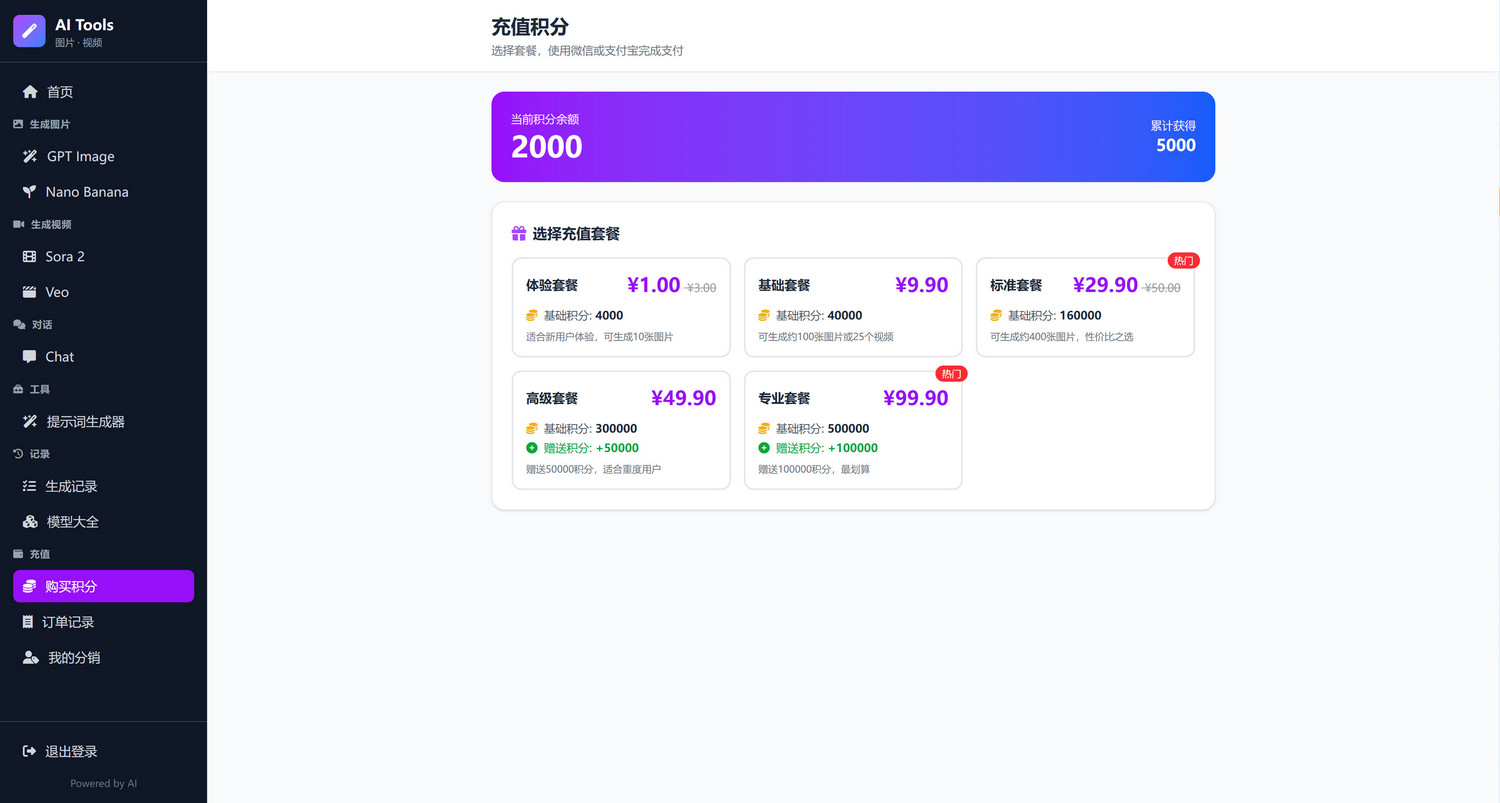1500x803 pixels.
Task: Click the sprout icon for Nano Banana
Action: (x=30, y=192)
